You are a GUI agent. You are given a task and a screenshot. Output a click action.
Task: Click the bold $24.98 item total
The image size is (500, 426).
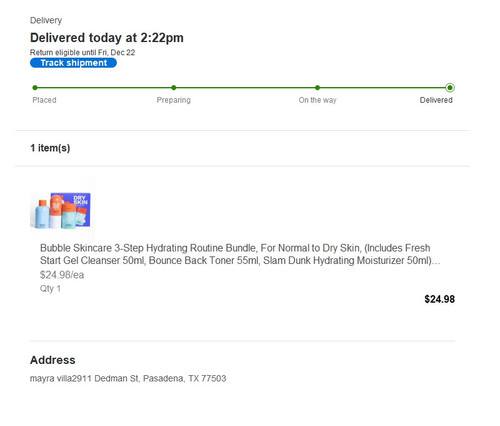point(439,299)
